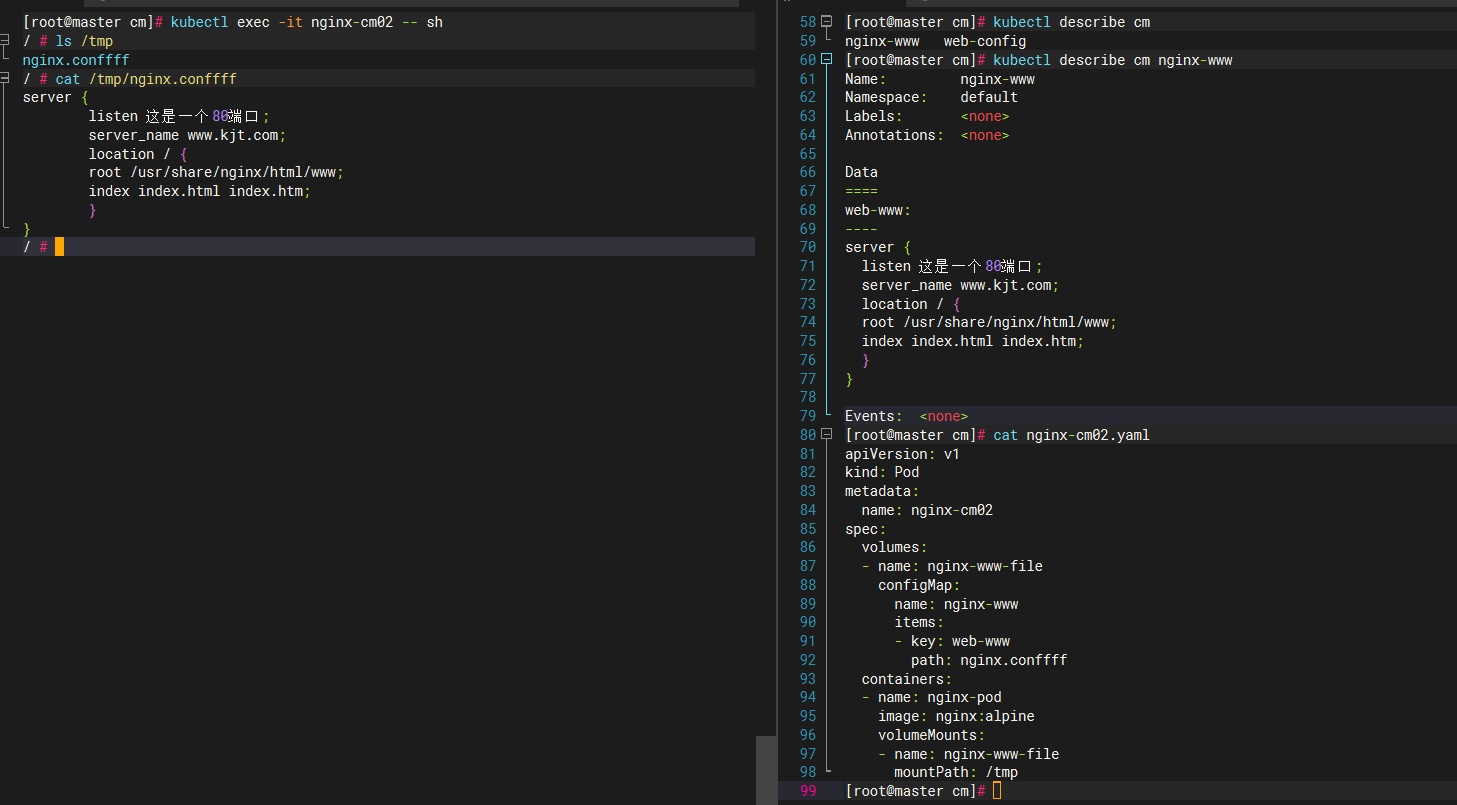Click 'kubectl exec -it nginx-cm02 -- sh' command
This screenshot has width=1457, height=805.
coord(307,22)
